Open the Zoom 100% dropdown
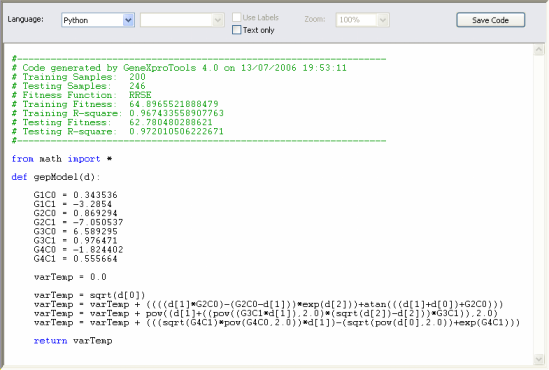This screenshot has height=370, width=549. [362, 20]
